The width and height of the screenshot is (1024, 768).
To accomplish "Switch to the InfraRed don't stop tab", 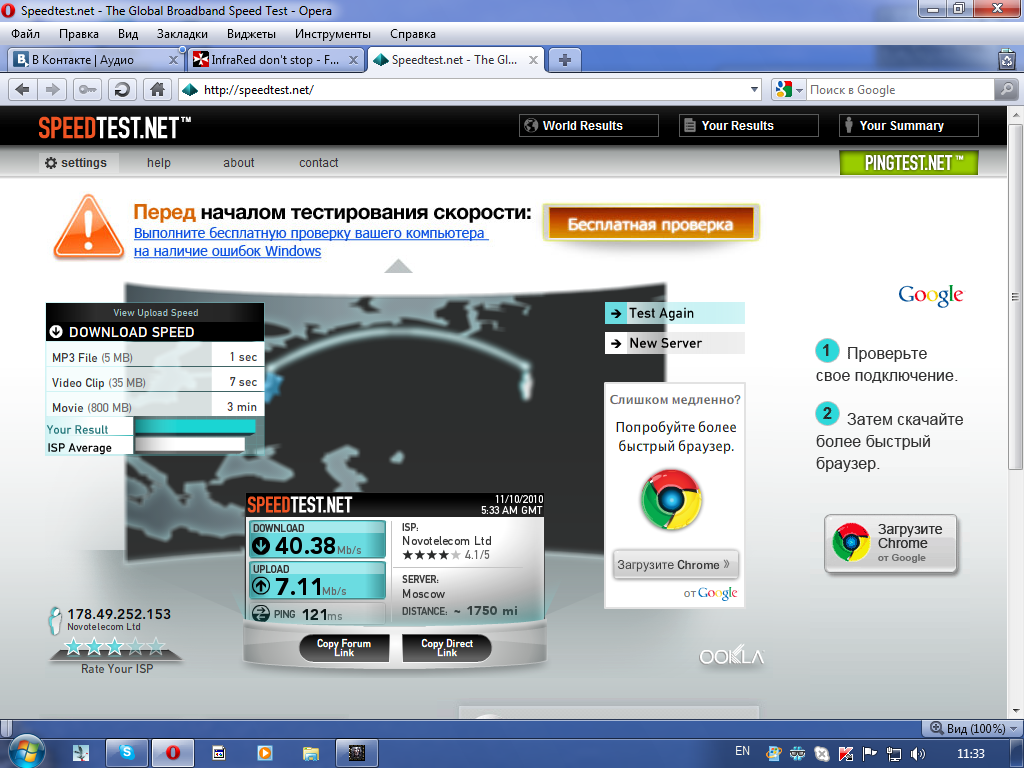I will [276, 60].
